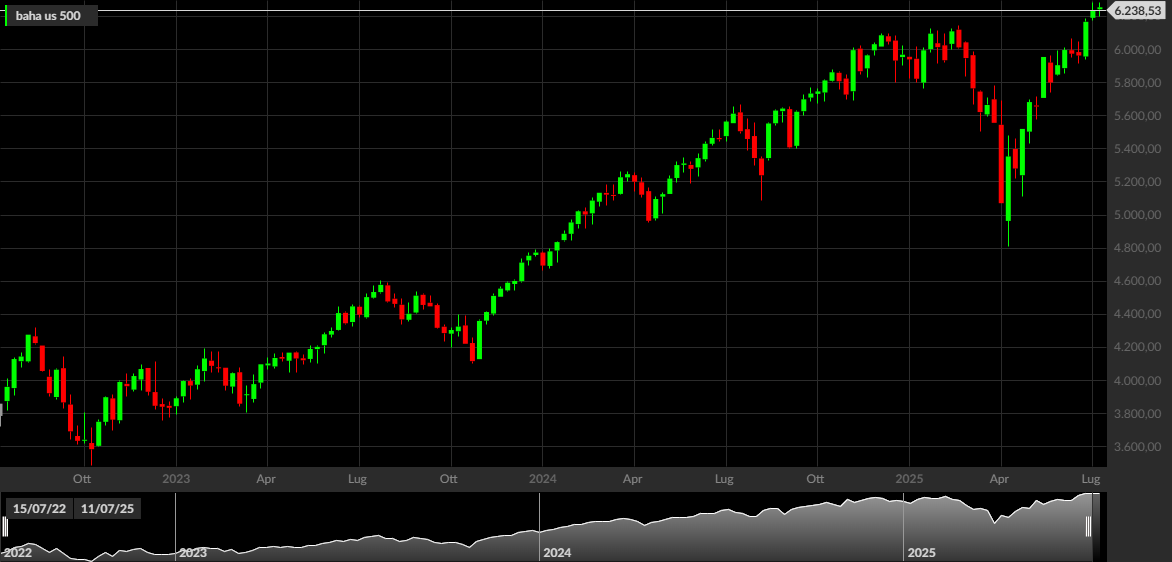1172x562 pixels.
Task: Click the 4.200,00 price axis label
Action: (x=1137, y=348)
